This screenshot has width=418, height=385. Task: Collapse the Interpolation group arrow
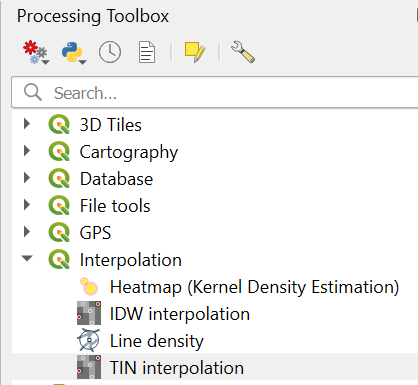tap(27, 258)
